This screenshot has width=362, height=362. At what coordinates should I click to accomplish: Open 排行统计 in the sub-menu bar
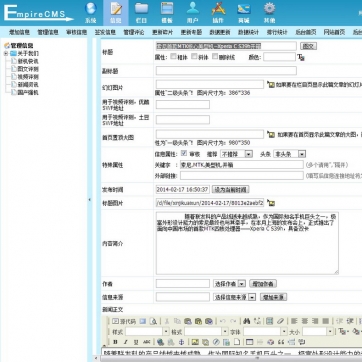pyautogui.click(x=277, y=32)
